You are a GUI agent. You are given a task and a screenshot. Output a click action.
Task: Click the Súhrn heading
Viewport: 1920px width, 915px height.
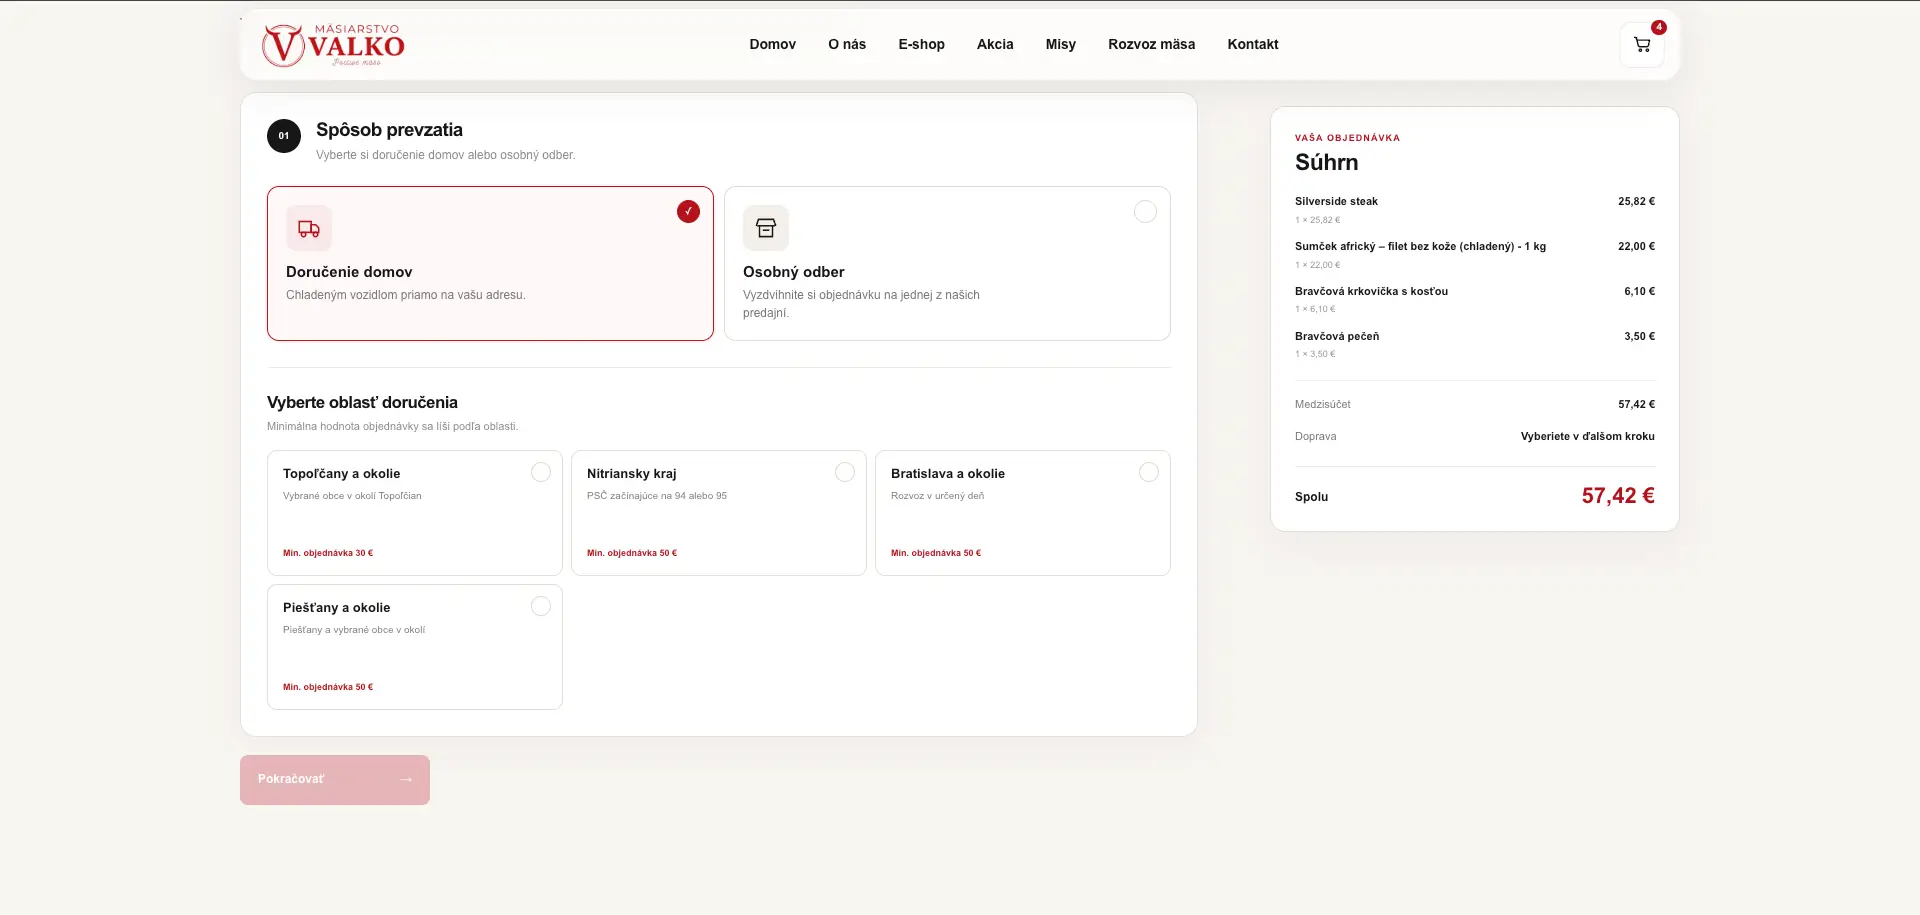point(1326,162)
